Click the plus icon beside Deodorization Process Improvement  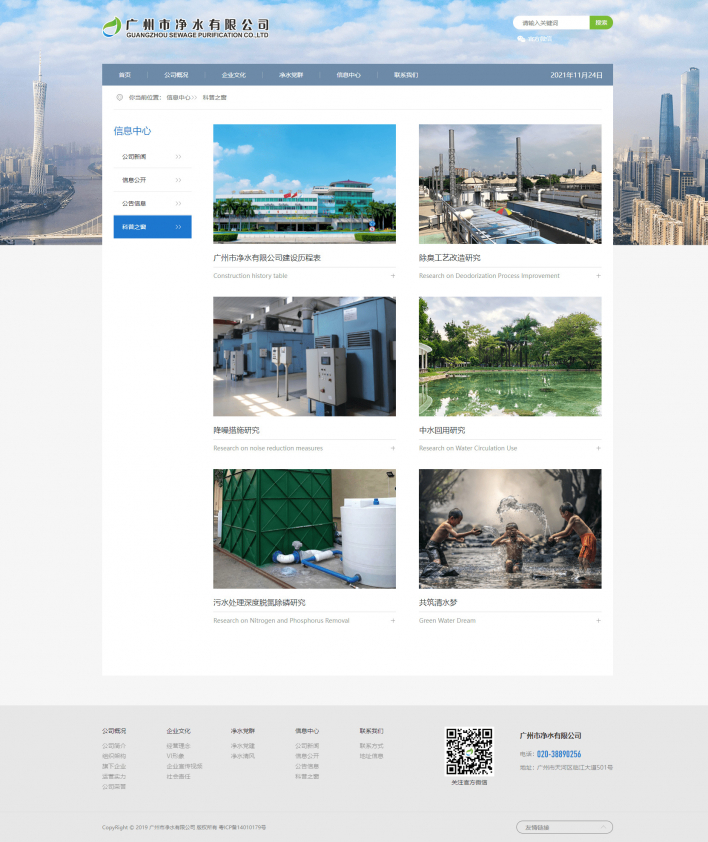598,276
